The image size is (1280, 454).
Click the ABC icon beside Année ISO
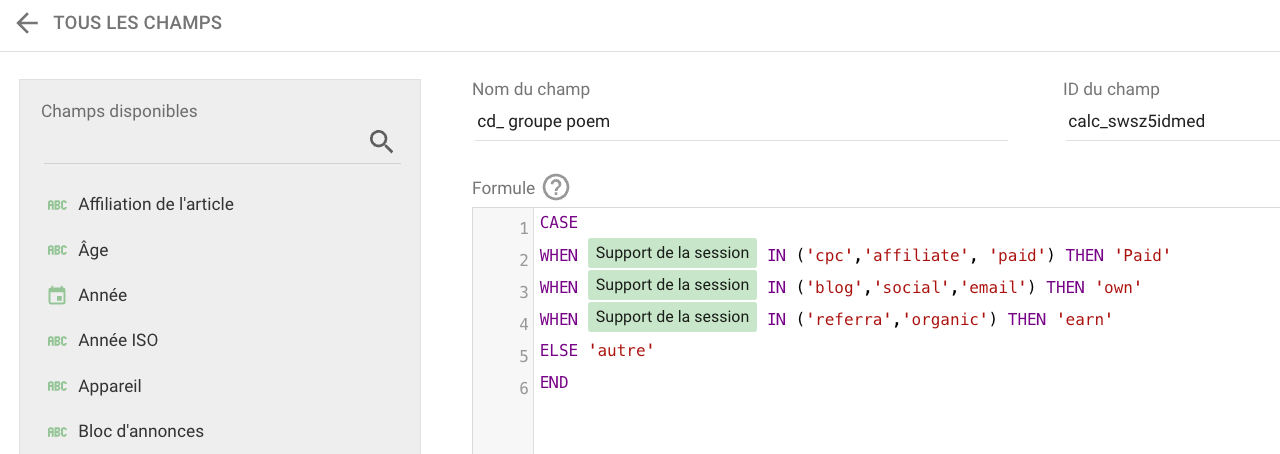click(58, 340)
